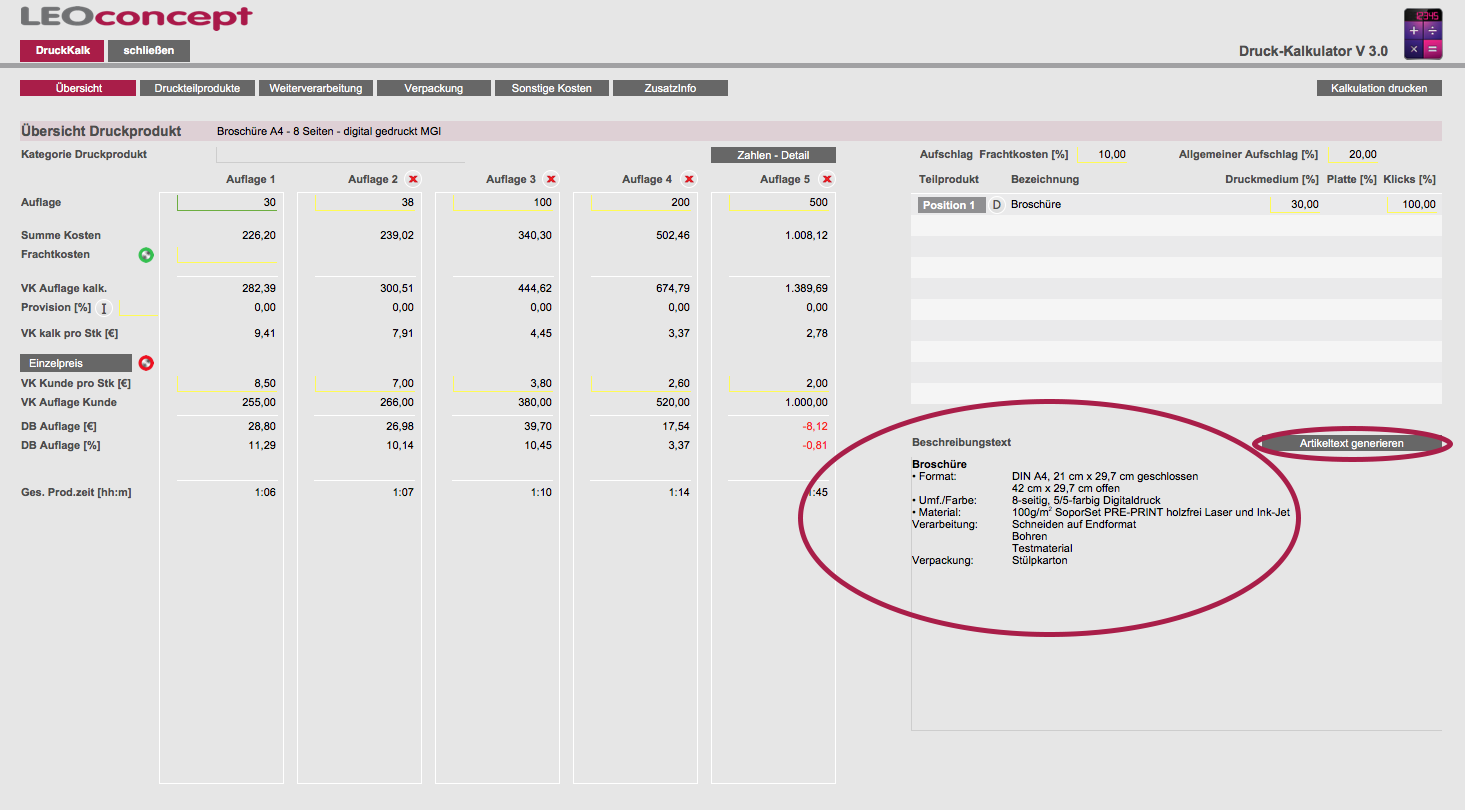Click Provision value 0,00 under Auflage 1
Viewport: 1465px width, 810px height.
tap(265, 308)
